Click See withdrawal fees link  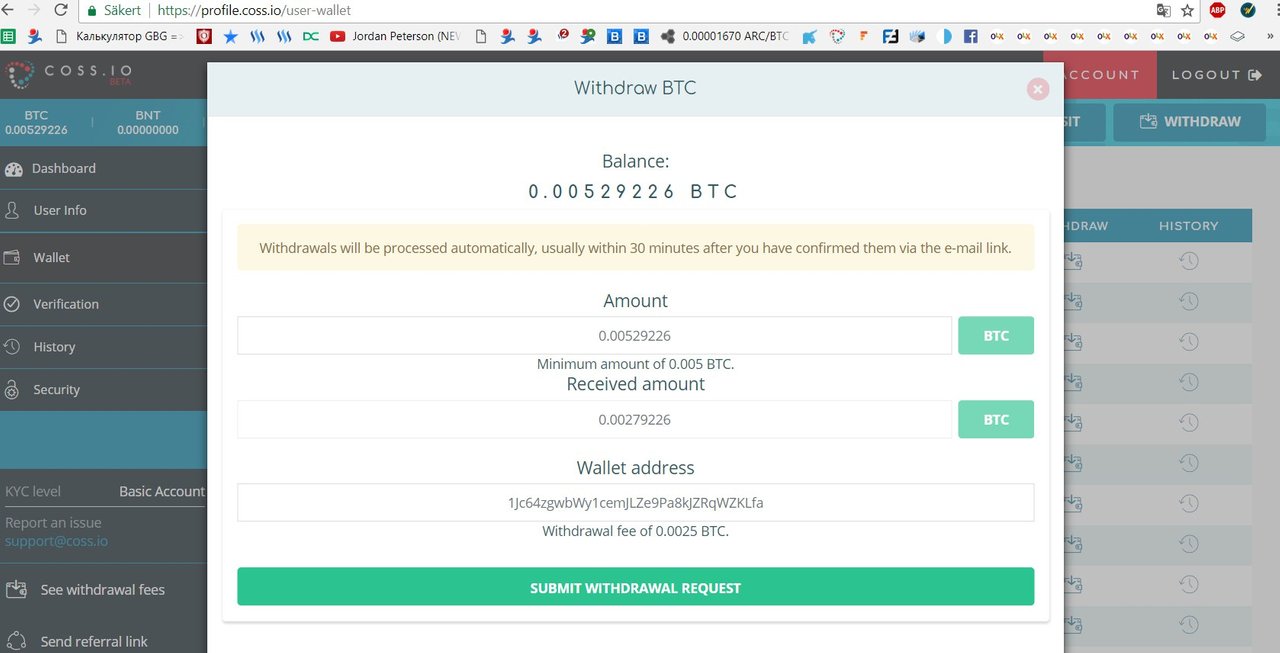pos(102,590)
